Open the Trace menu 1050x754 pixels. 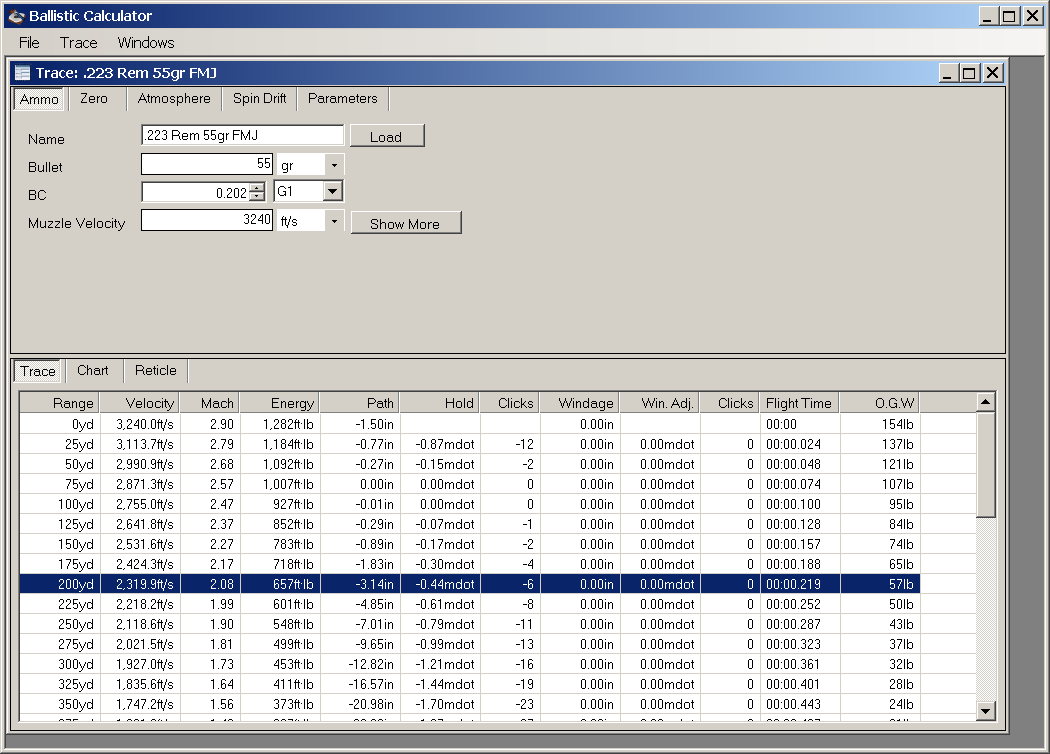(x=78, y=43)
